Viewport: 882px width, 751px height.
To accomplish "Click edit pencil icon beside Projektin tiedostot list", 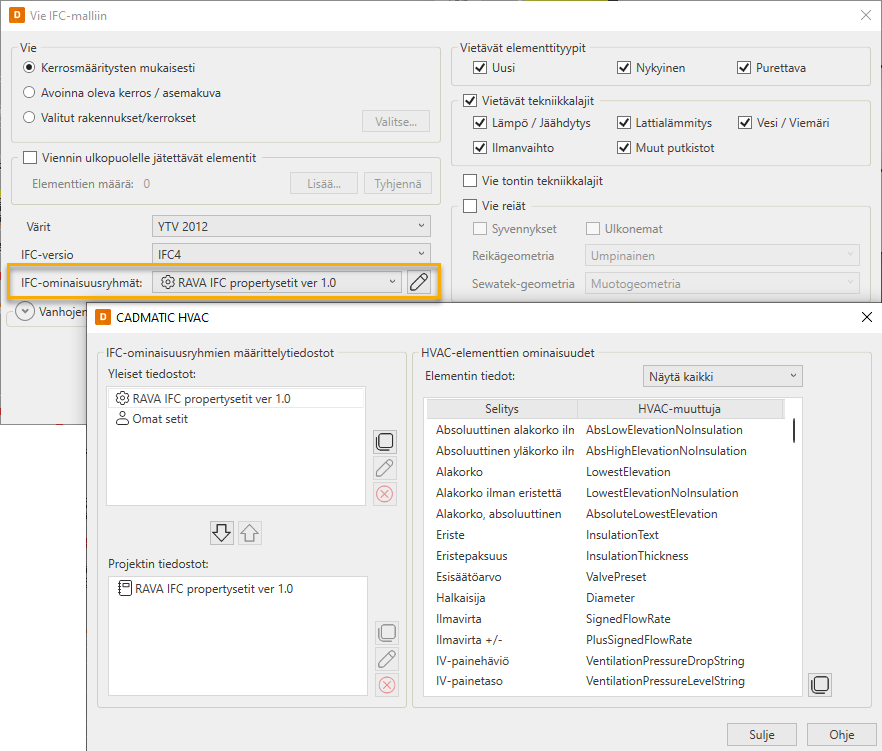I will click(385, 659).
